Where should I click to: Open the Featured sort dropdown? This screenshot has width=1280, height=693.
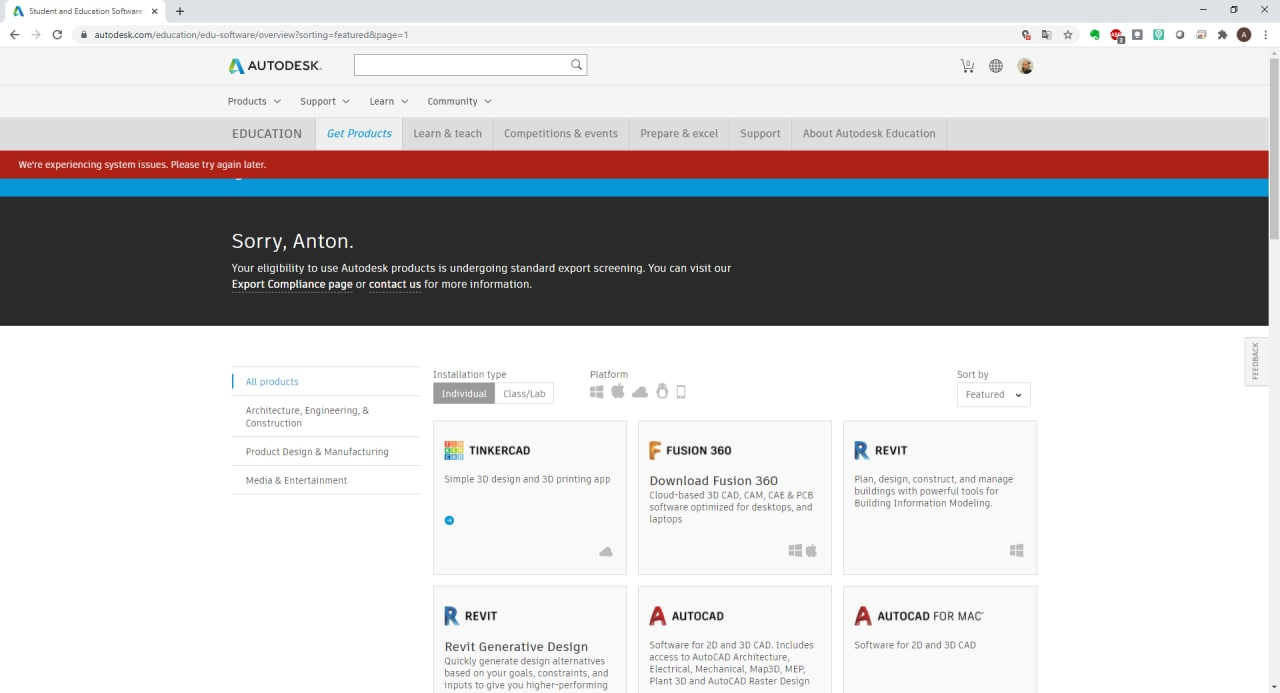[992, 394]
